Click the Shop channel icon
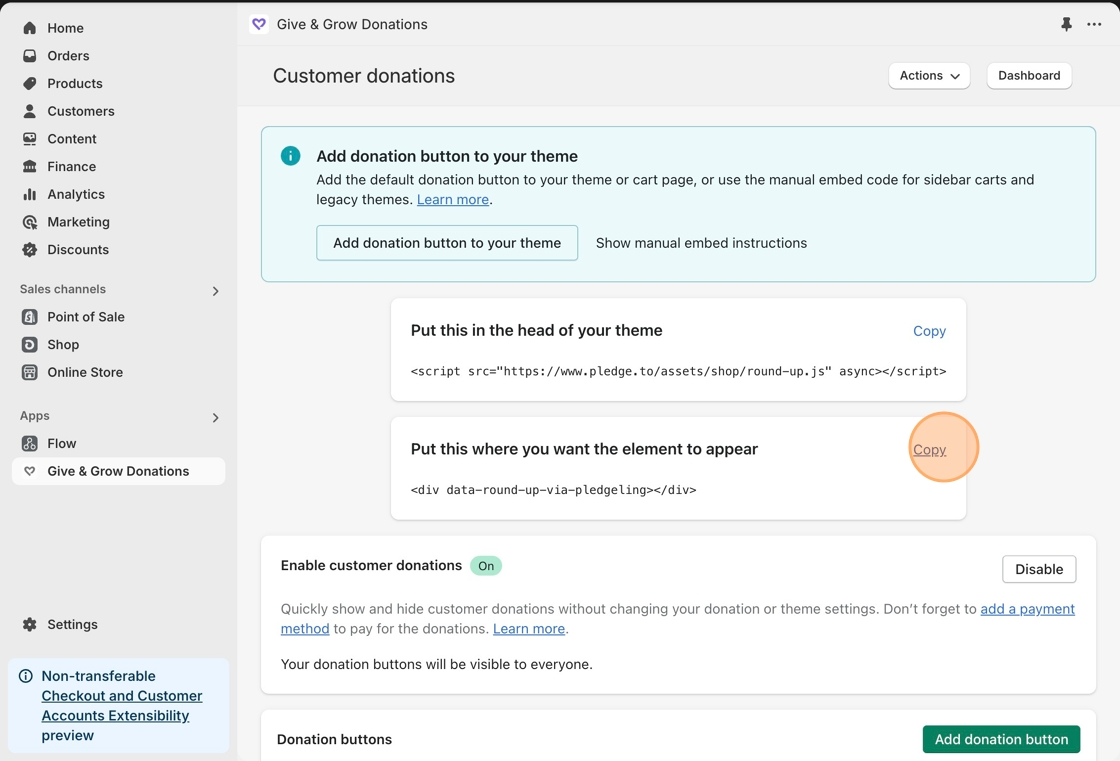Viewport: 1120px width, 761px height. (29, 344)
